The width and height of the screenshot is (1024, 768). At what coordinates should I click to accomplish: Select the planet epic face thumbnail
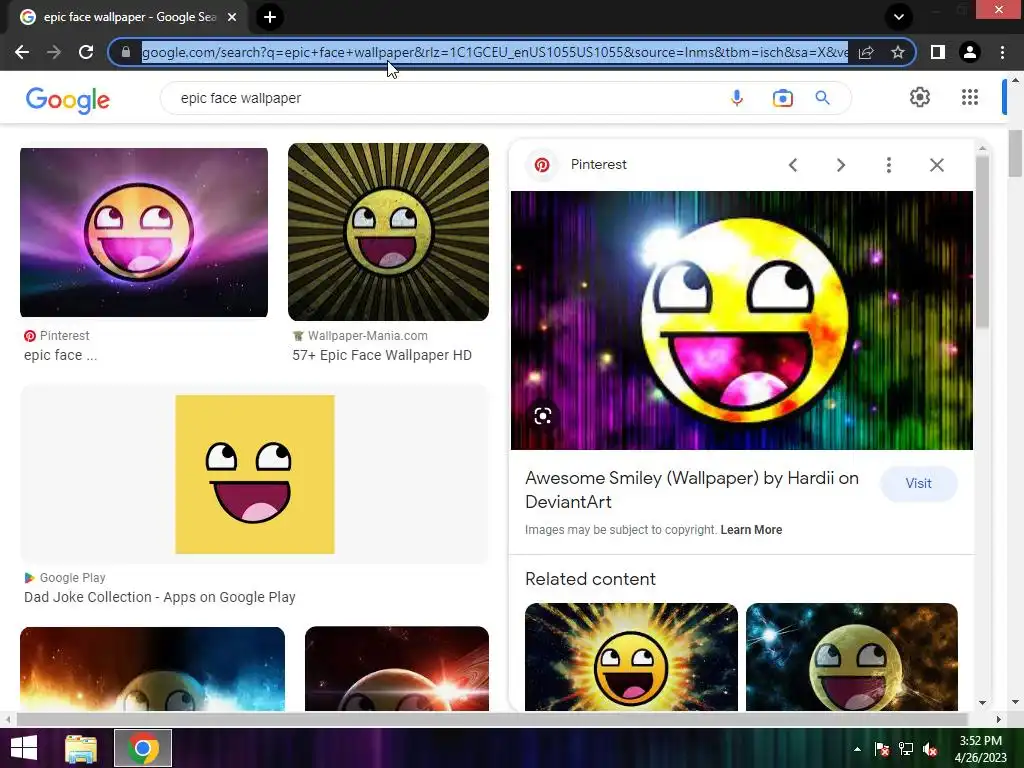click(x=396, y=669)
